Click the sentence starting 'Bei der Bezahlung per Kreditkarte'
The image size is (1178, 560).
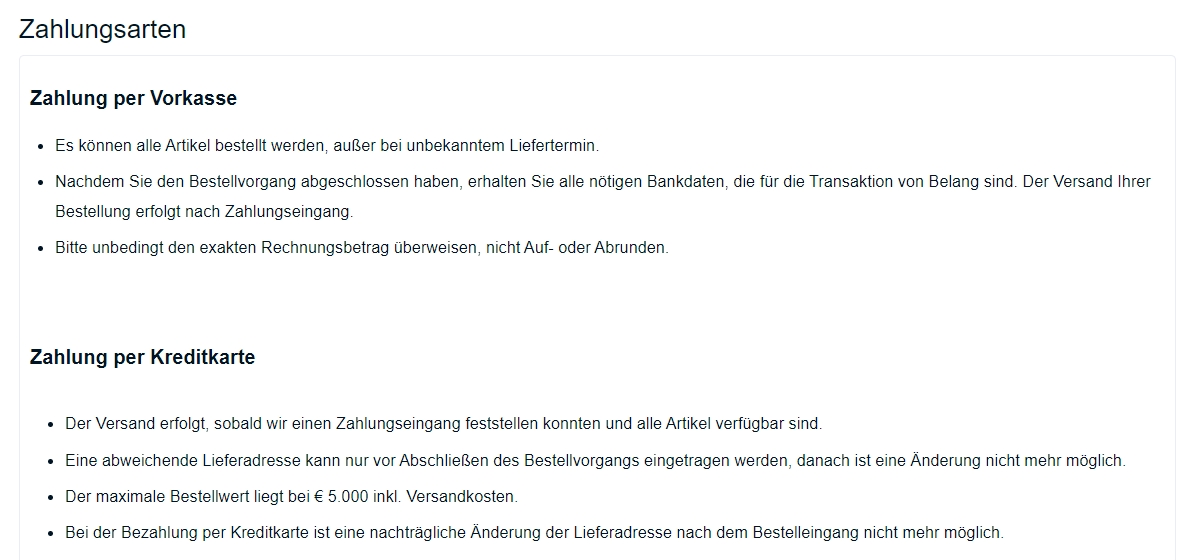[x=534, y=533]
